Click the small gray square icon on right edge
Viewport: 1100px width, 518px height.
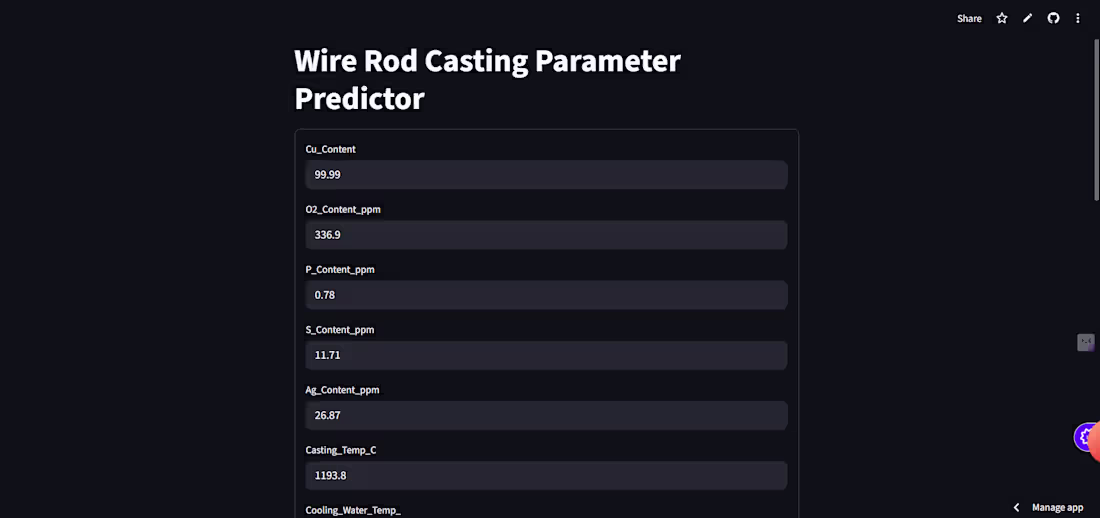point(1086,343)
